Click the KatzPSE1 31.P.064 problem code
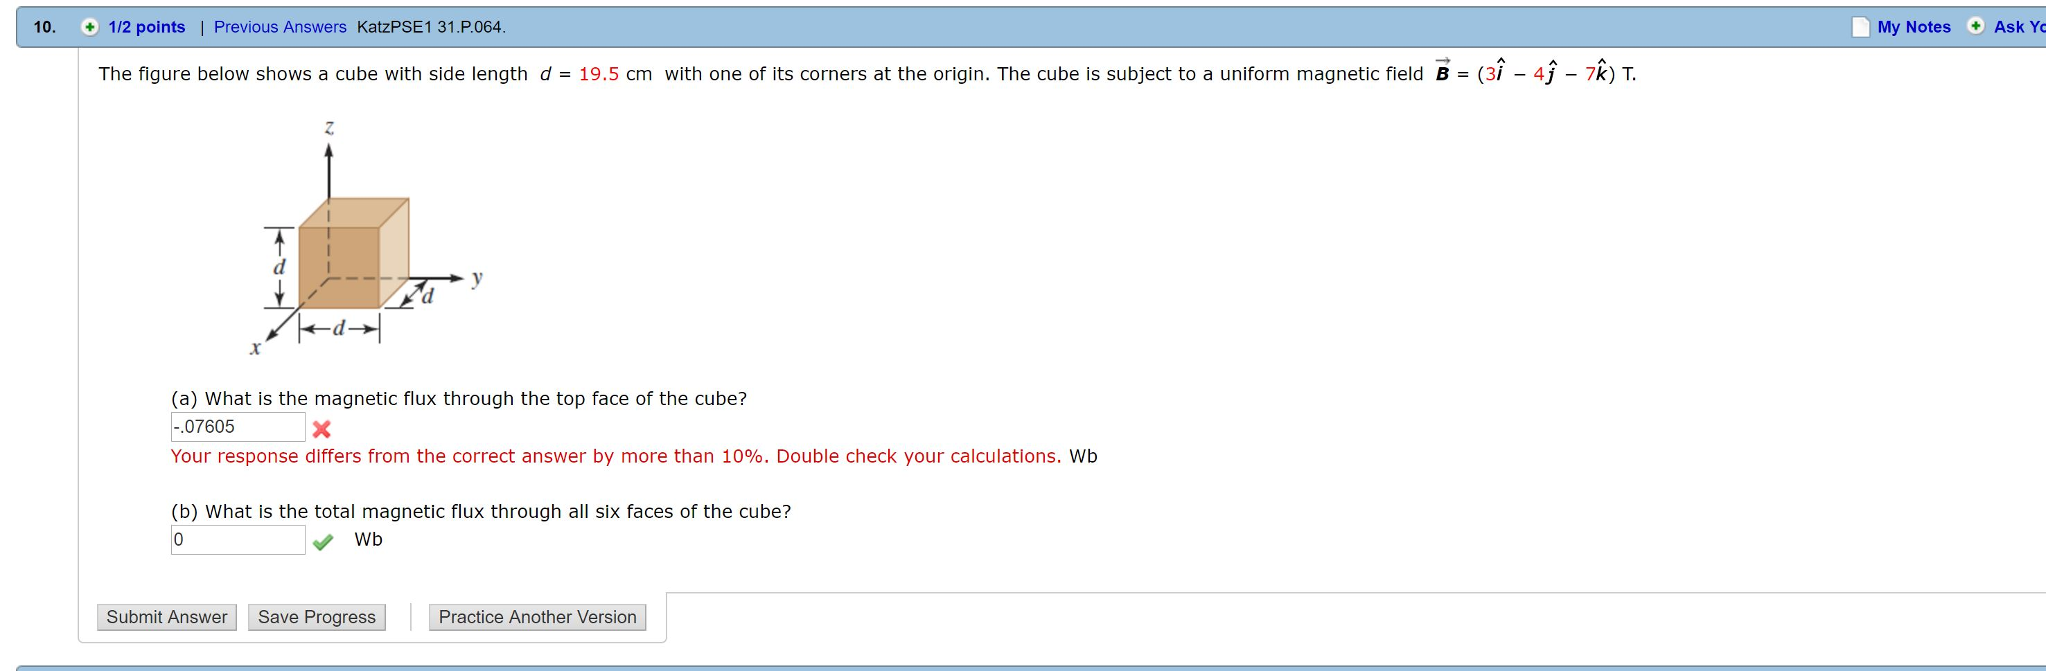2046x671 pixels. pos(432,27)
